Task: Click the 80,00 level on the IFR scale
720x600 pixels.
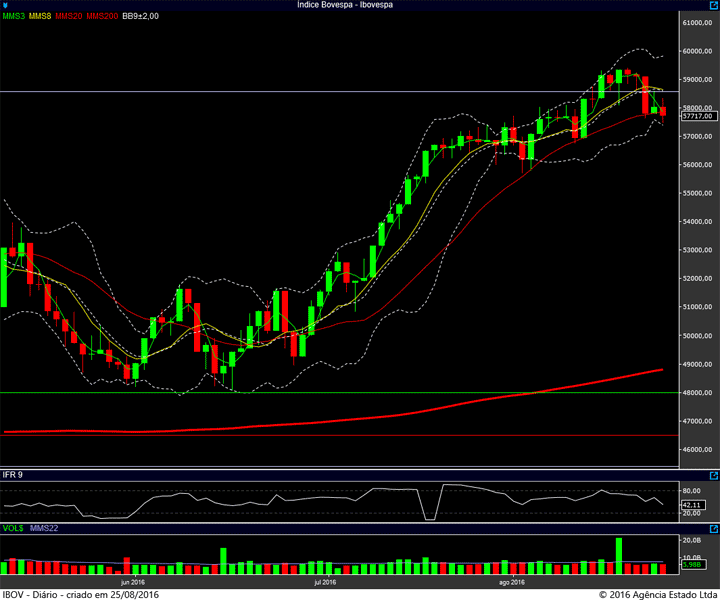Action: pos(692,491)
